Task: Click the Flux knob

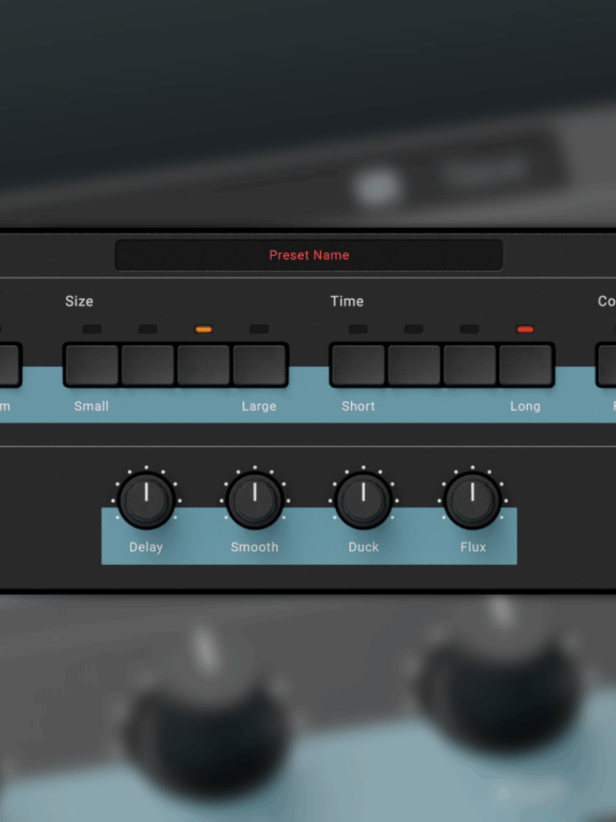Action: [472, 501]
